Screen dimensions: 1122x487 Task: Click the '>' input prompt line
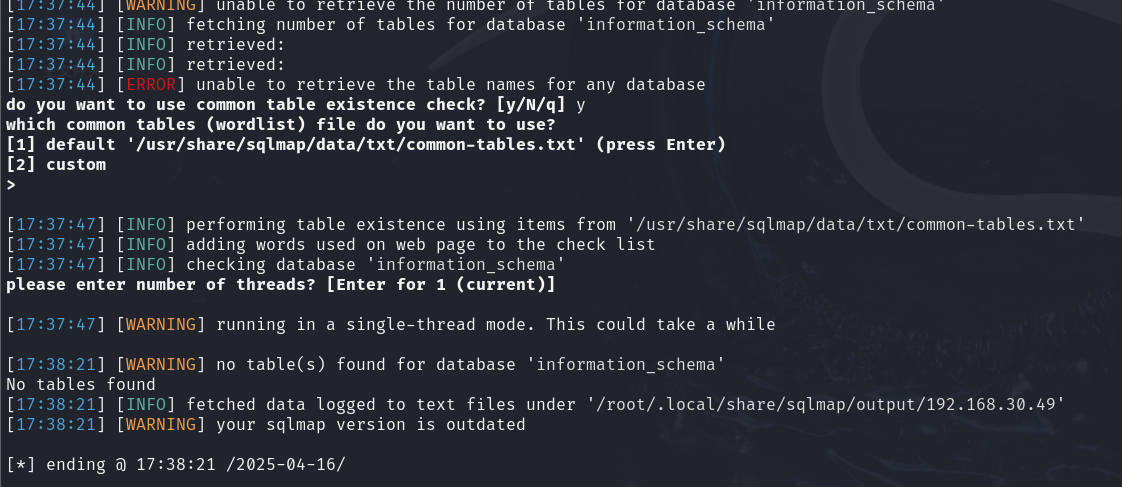[11, 185]
